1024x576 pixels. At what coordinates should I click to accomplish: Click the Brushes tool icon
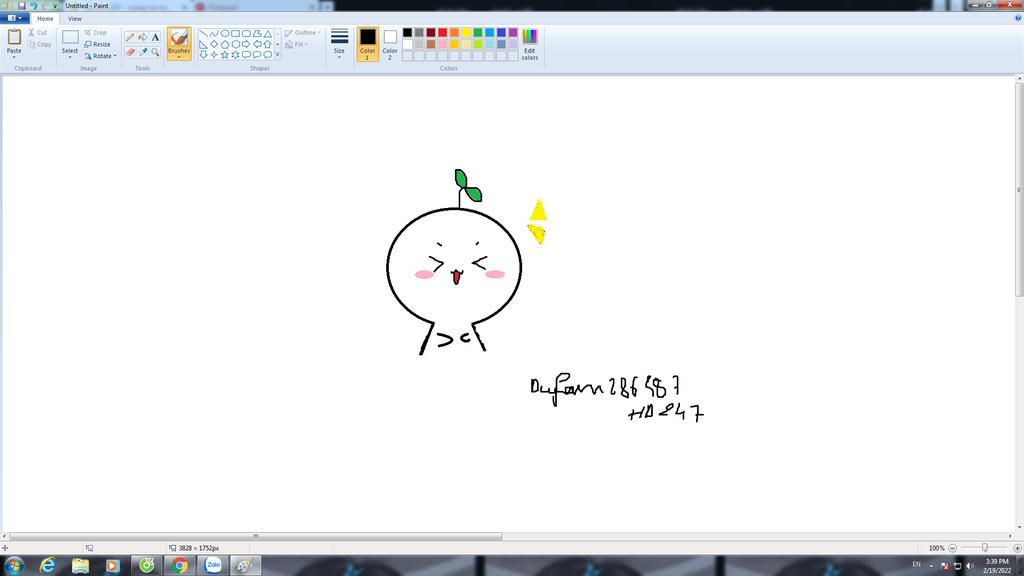[x=179, y=37]
